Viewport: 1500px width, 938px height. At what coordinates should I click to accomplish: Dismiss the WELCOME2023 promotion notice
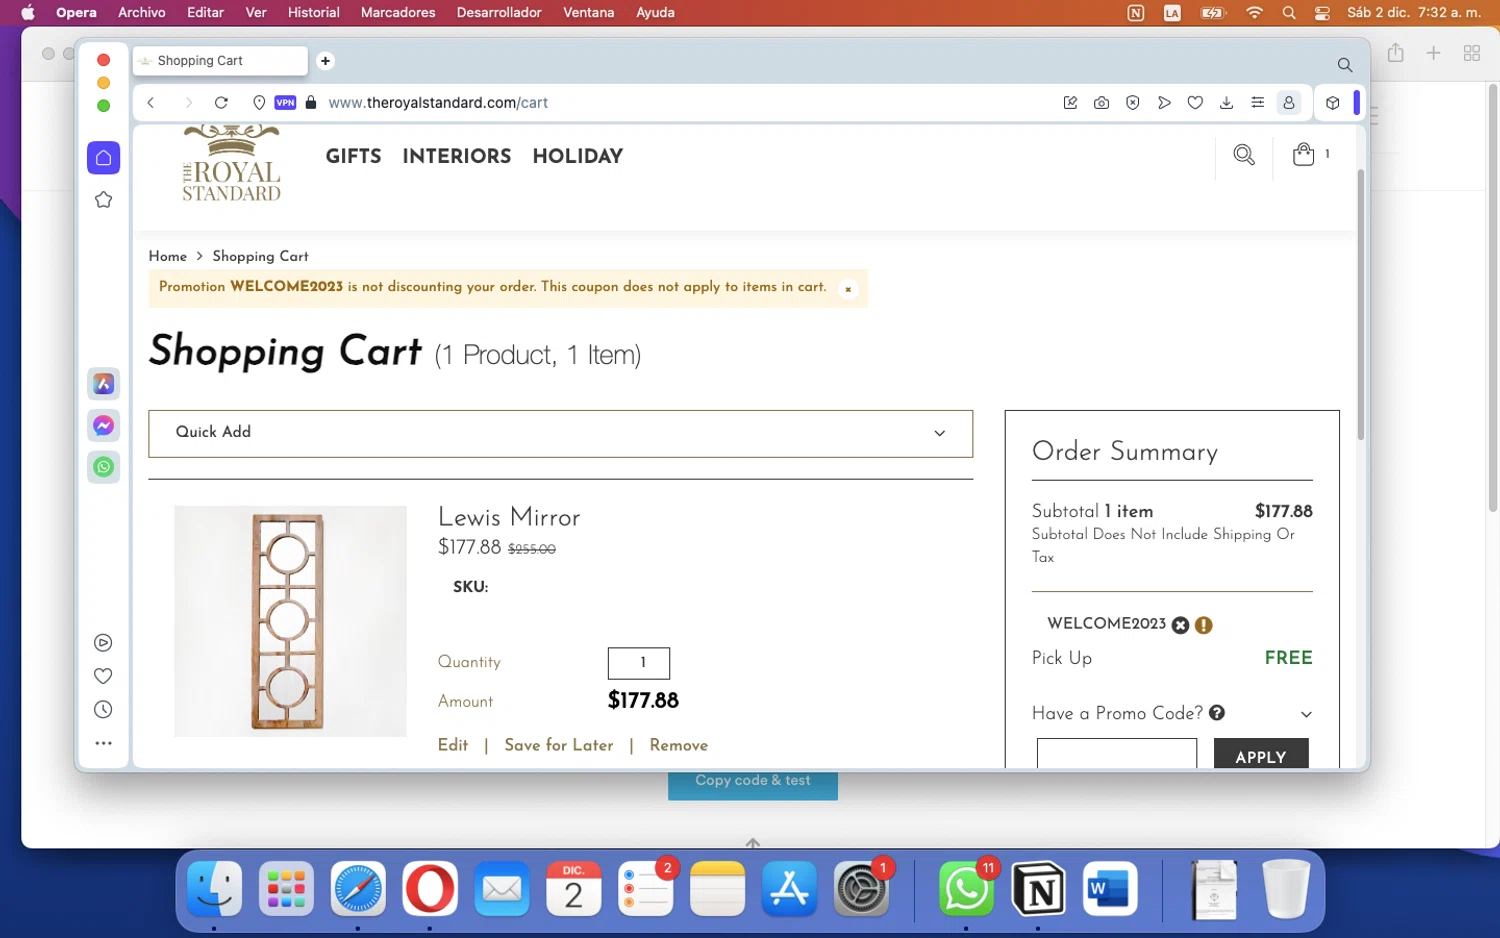pos(848,289)
